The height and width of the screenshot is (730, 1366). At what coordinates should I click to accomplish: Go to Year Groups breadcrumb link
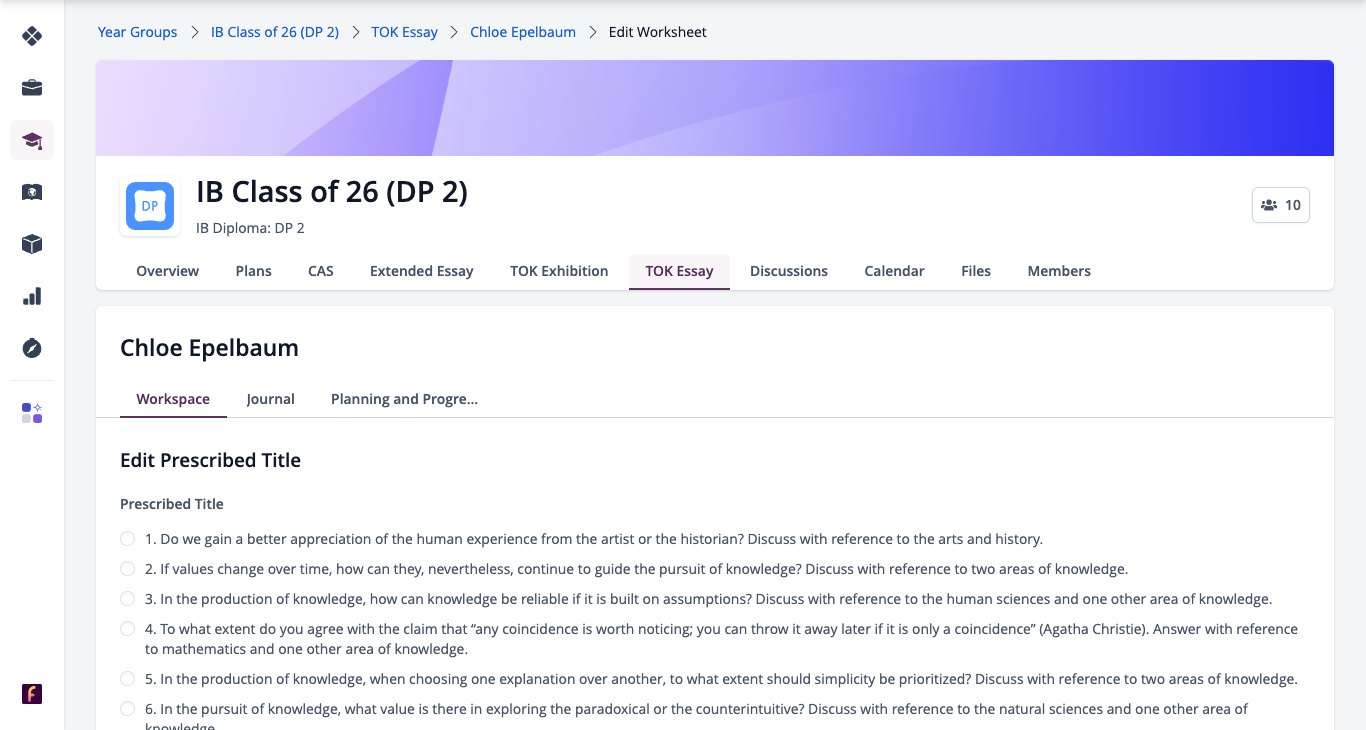coord(137,32)
